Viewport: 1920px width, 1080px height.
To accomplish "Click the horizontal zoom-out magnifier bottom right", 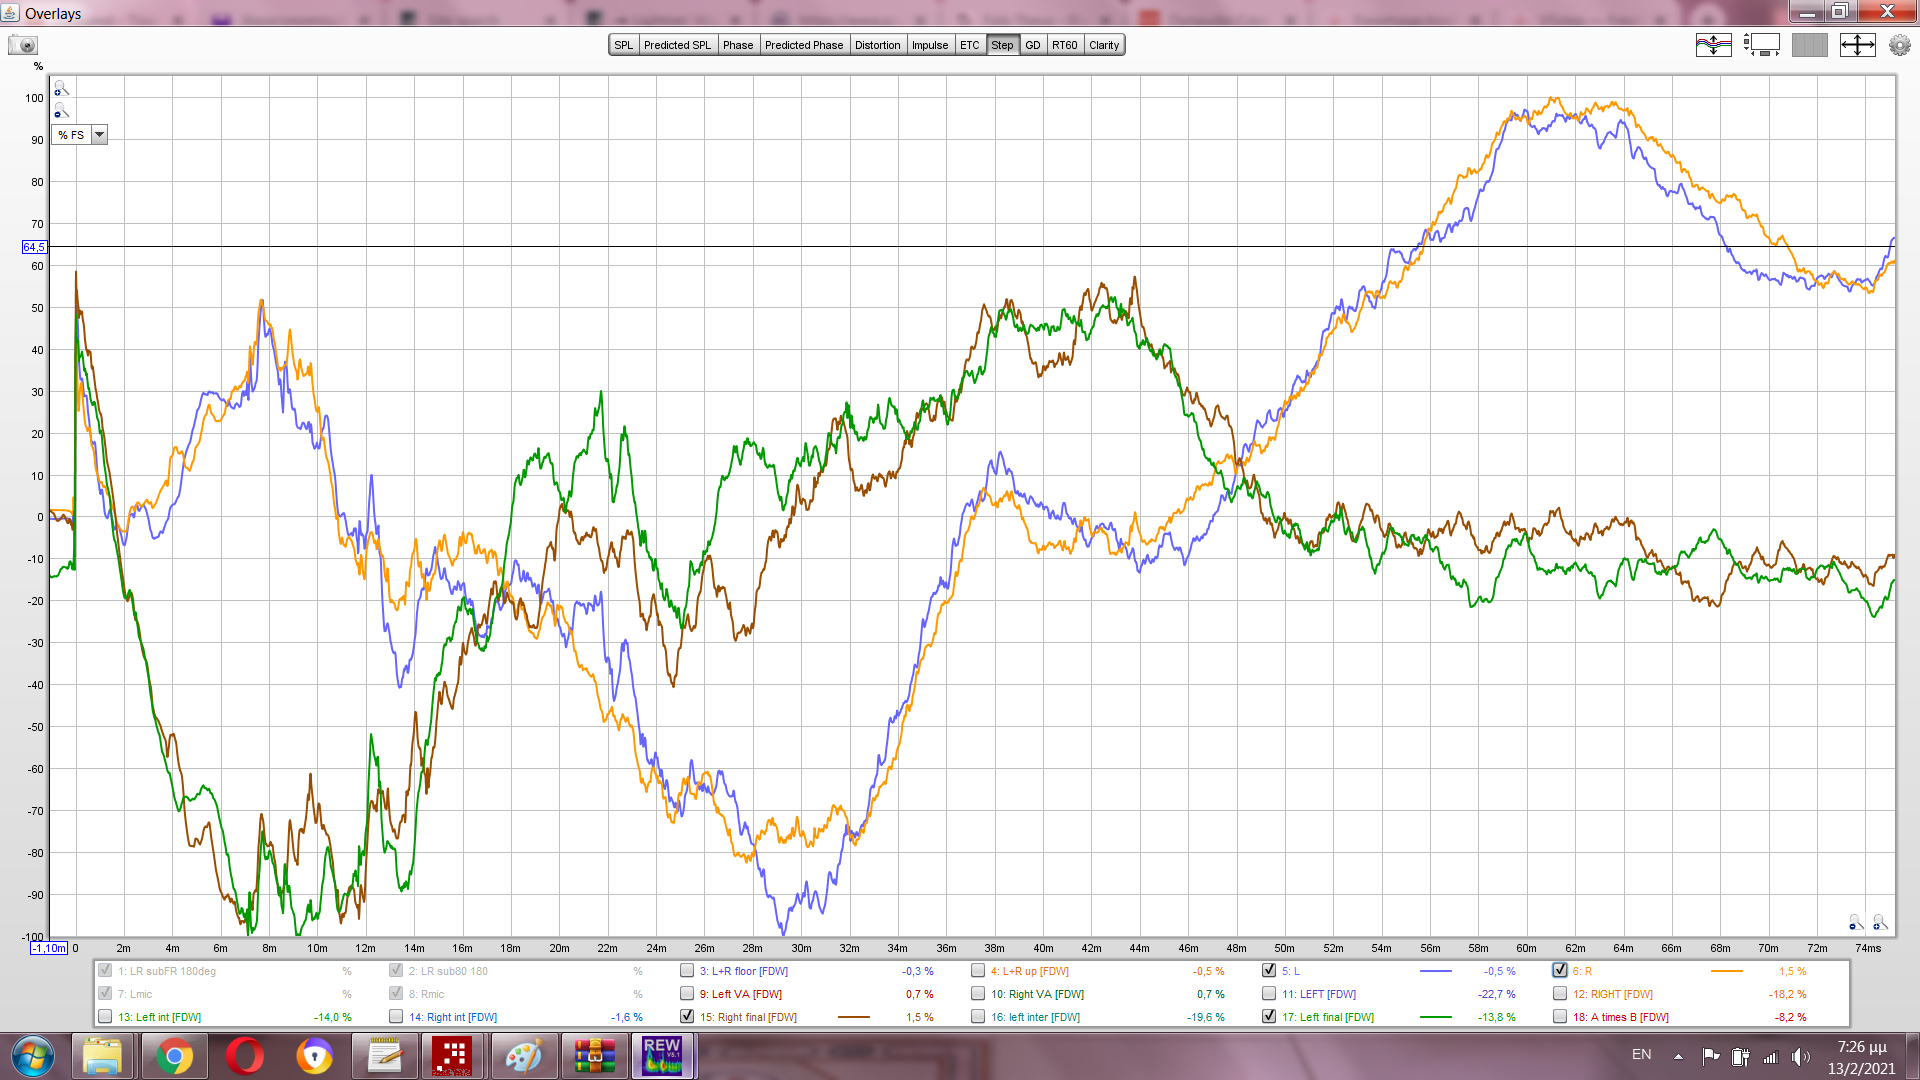I will (1855, 922).
